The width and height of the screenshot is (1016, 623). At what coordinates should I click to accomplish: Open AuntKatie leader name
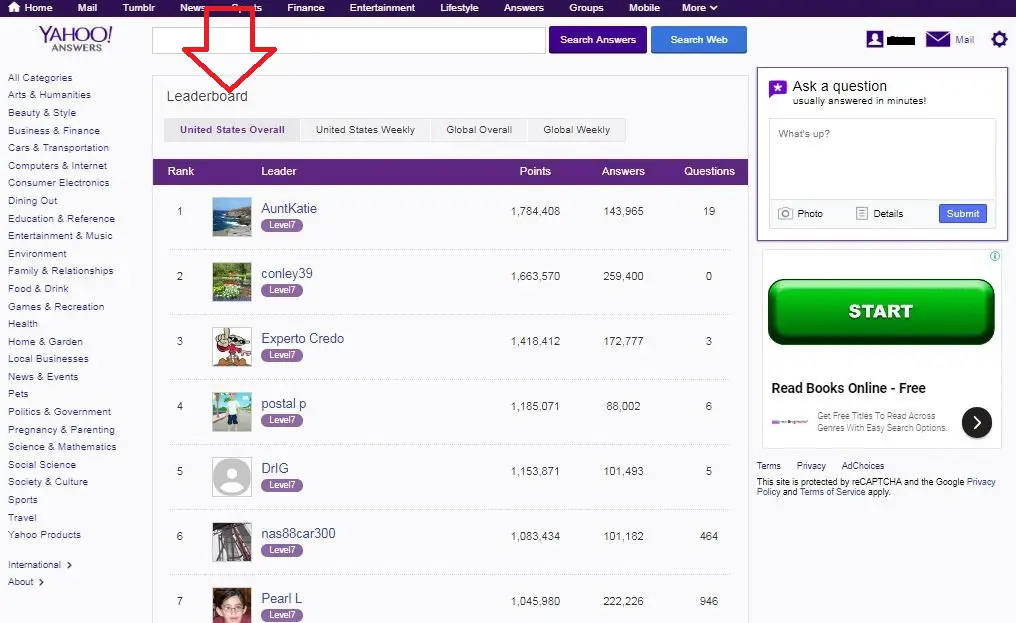(289, 209)
